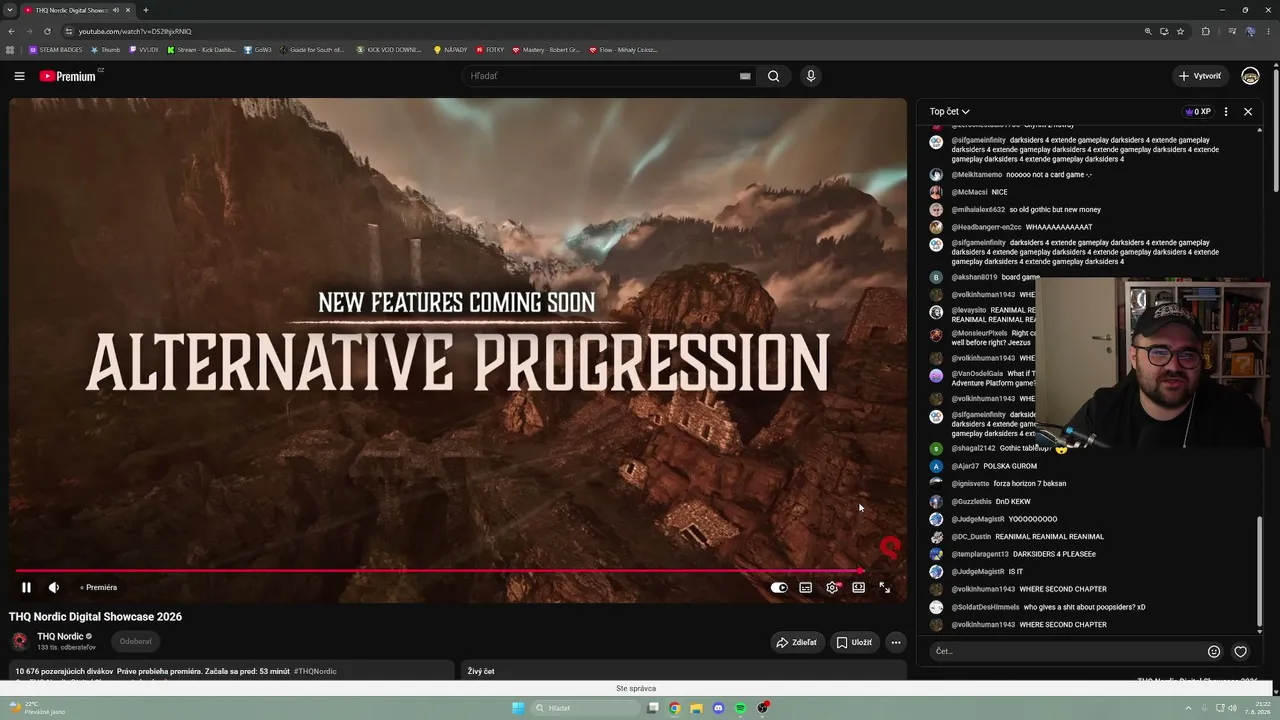The image size is (1280, 720).
Task: Toggle the autoplay switch in the player
Action: (x=779, y=588)
